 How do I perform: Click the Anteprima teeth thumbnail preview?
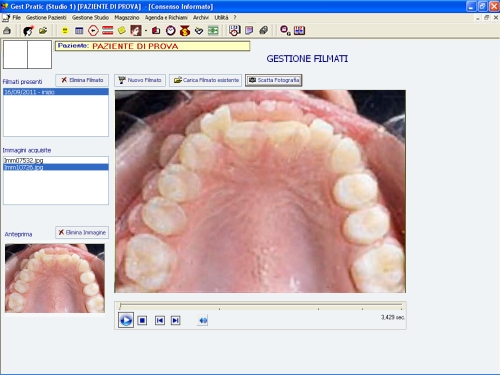55,278
